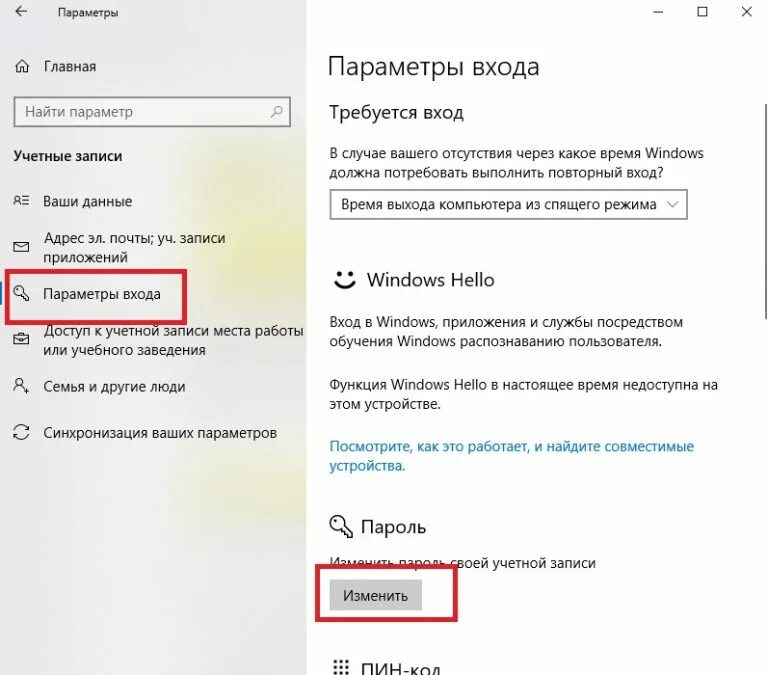Screen dimensions: 768x675
Task: Click the Семья и другие люди icon
Action: (x=21, y=386)
